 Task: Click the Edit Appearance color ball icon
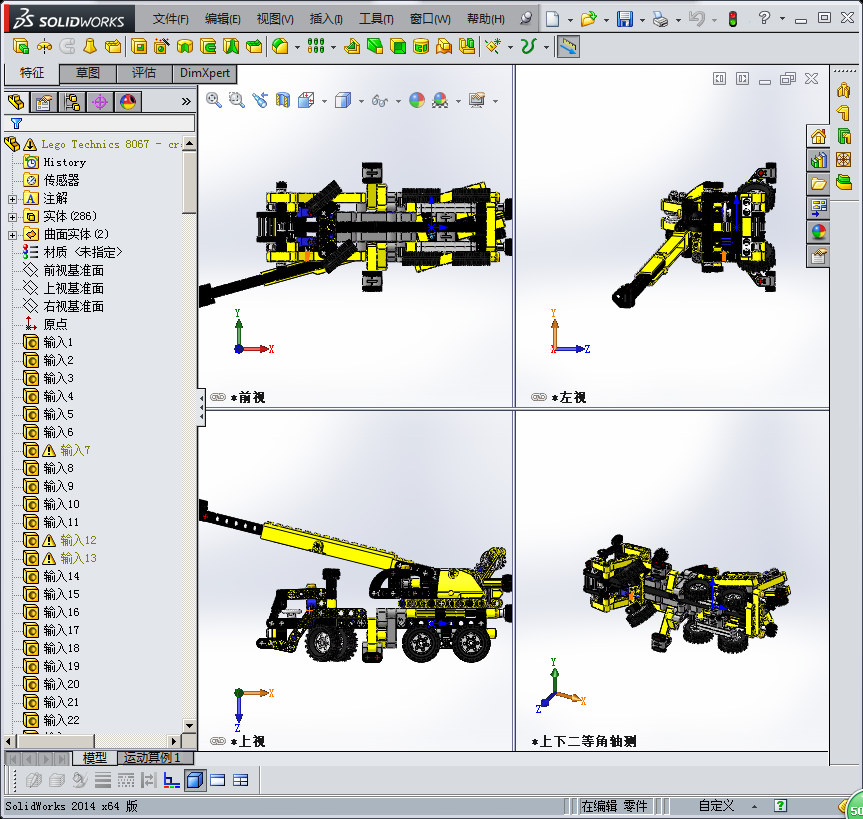417,100
